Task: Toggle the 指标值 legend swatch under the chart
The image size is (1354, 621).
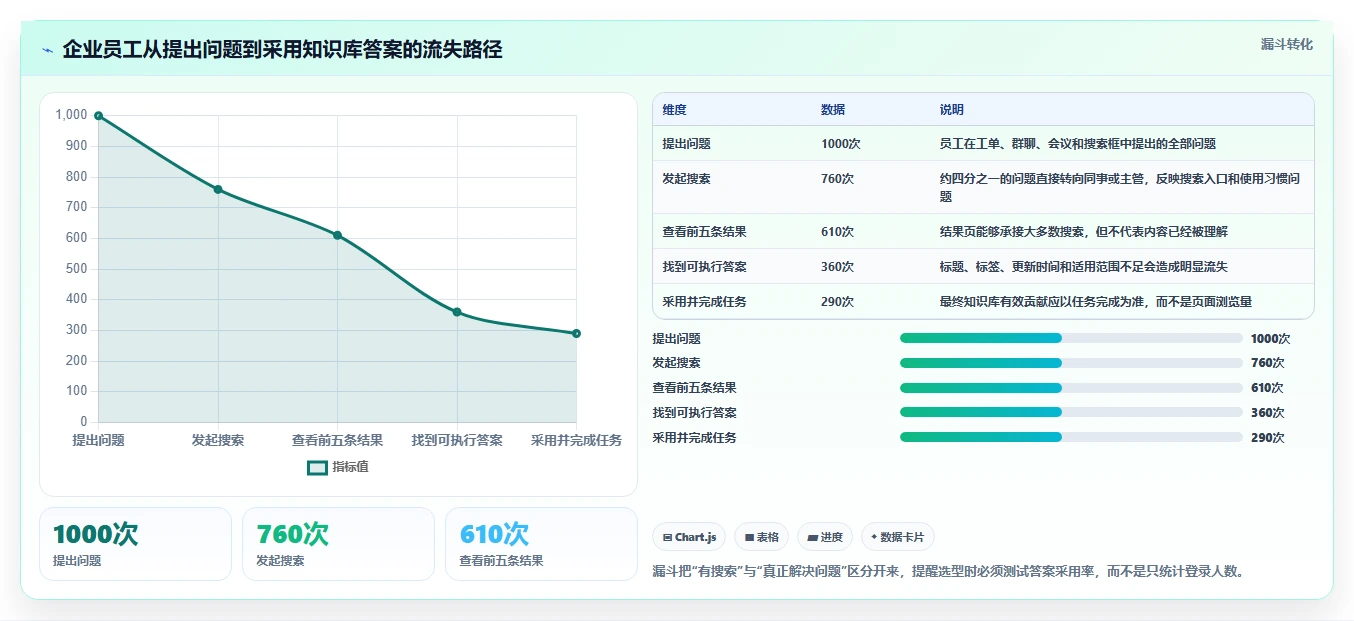Action: pyautogui.click(x=317, y=467)
